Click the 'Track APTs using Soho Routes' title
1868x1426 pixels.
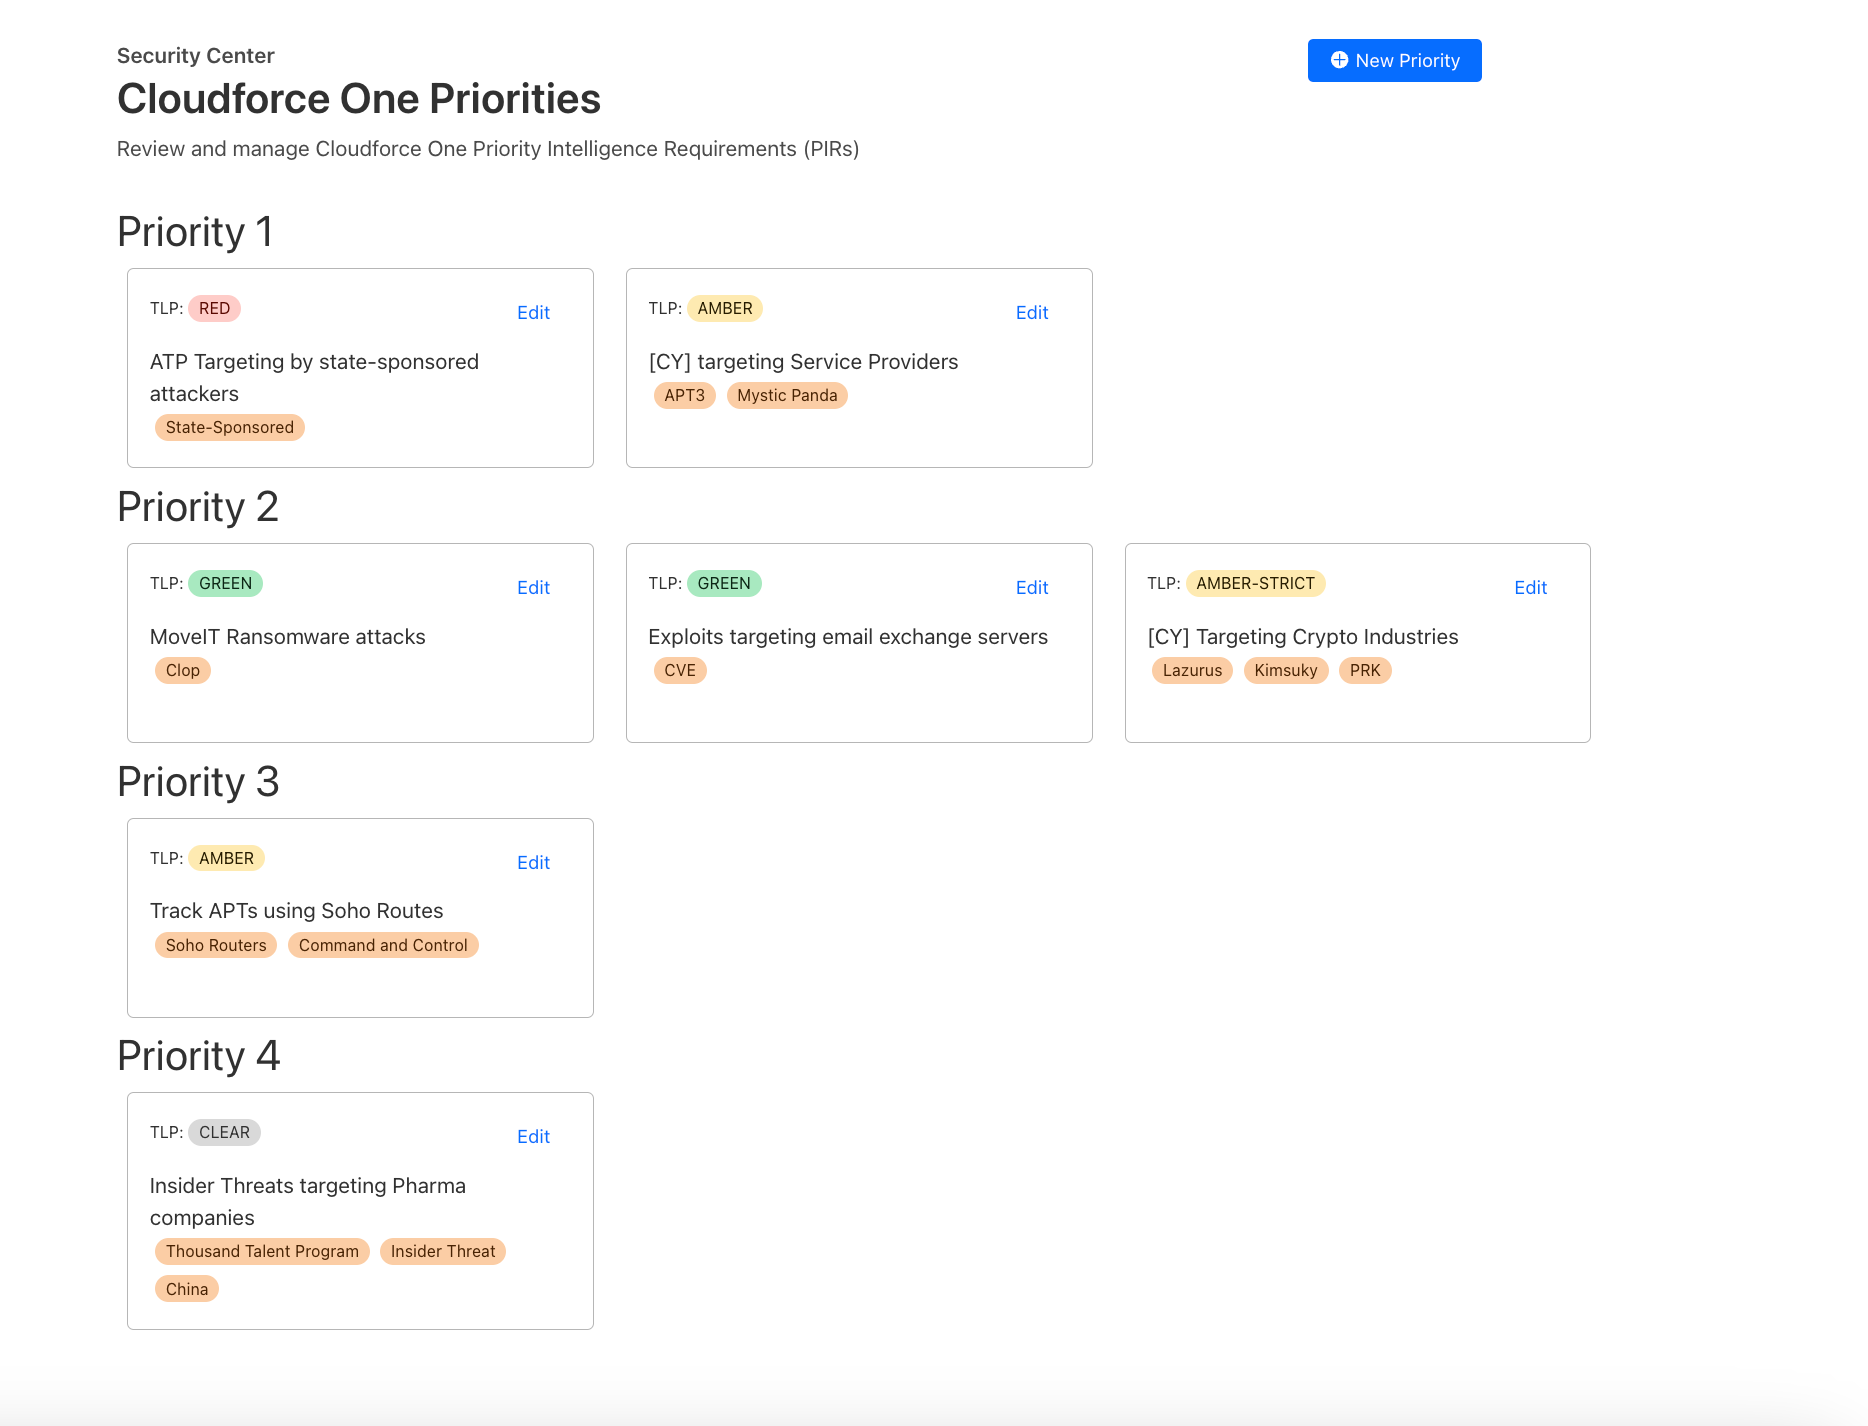297,911
